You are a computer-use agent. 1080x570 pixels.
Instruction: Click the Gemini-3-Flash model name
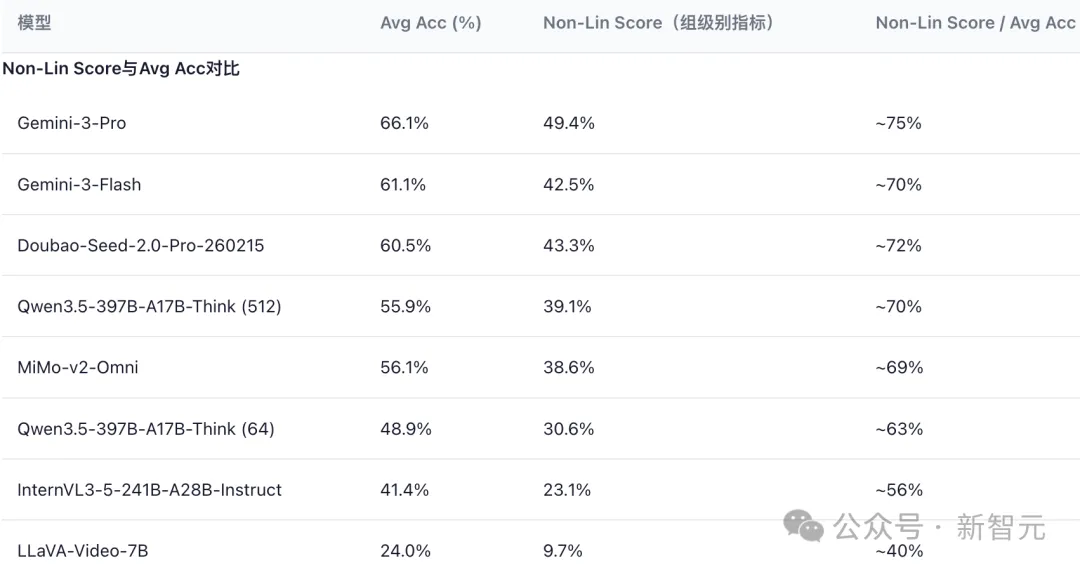79,184
